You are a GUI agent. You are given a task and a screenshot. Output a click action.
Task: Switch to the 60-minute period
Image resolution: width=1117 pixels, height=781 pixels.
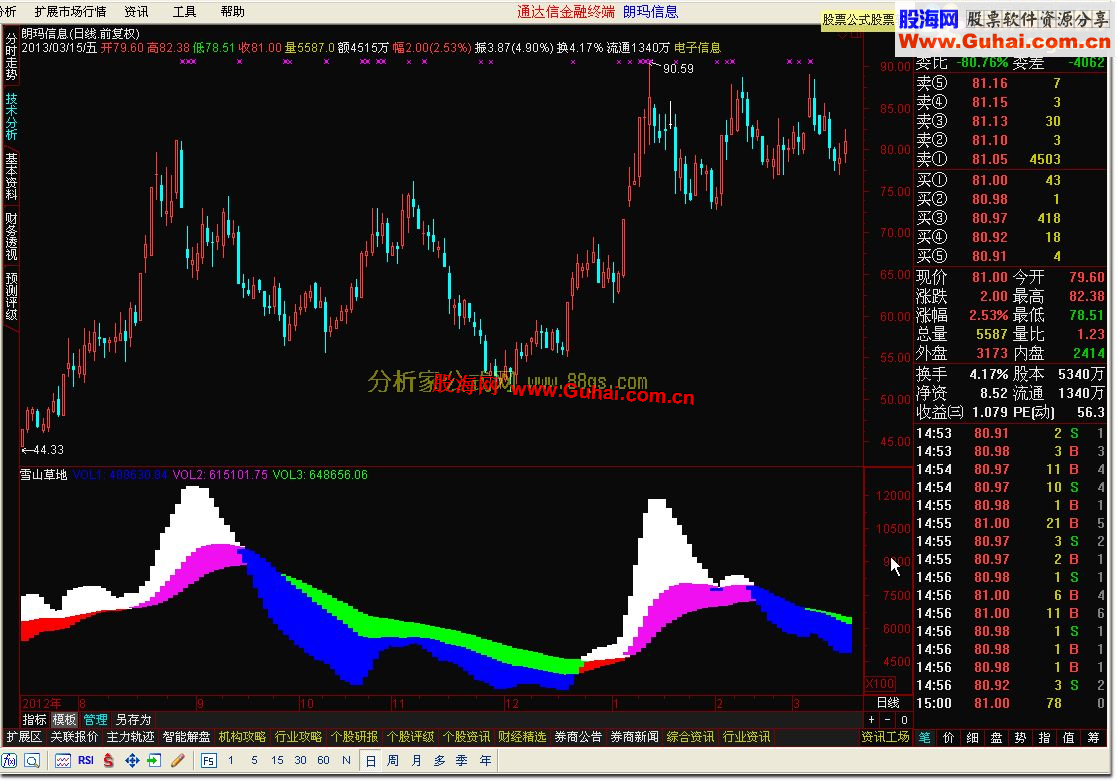click(x=323, y=760)
